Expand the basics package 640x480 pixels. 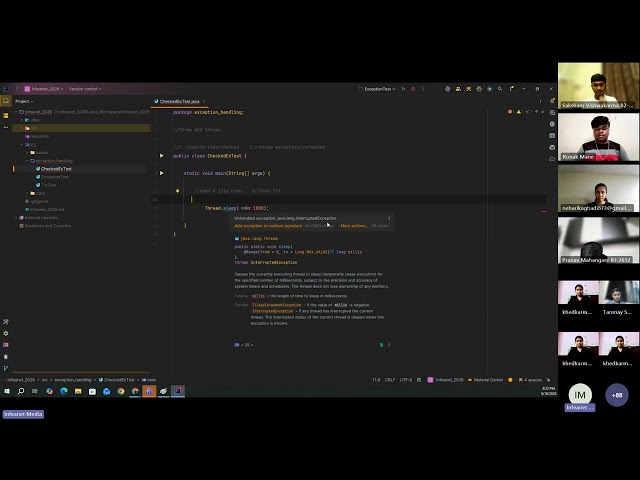click(27, 153)
